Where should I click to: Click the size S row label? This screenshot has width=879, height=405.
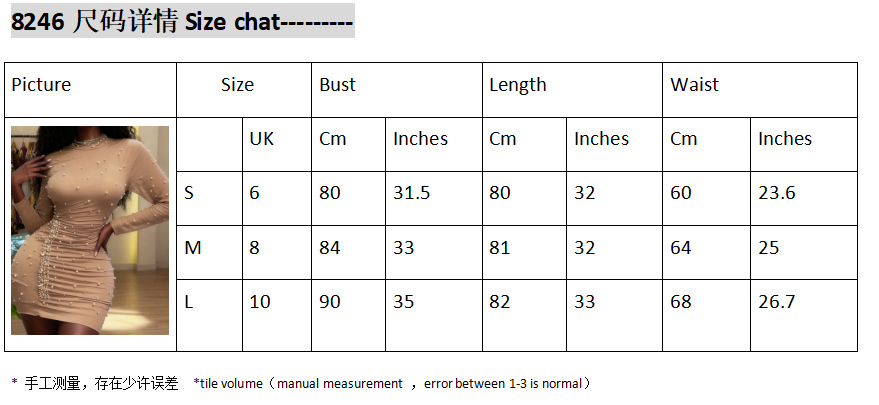click(x=189, y=193)
